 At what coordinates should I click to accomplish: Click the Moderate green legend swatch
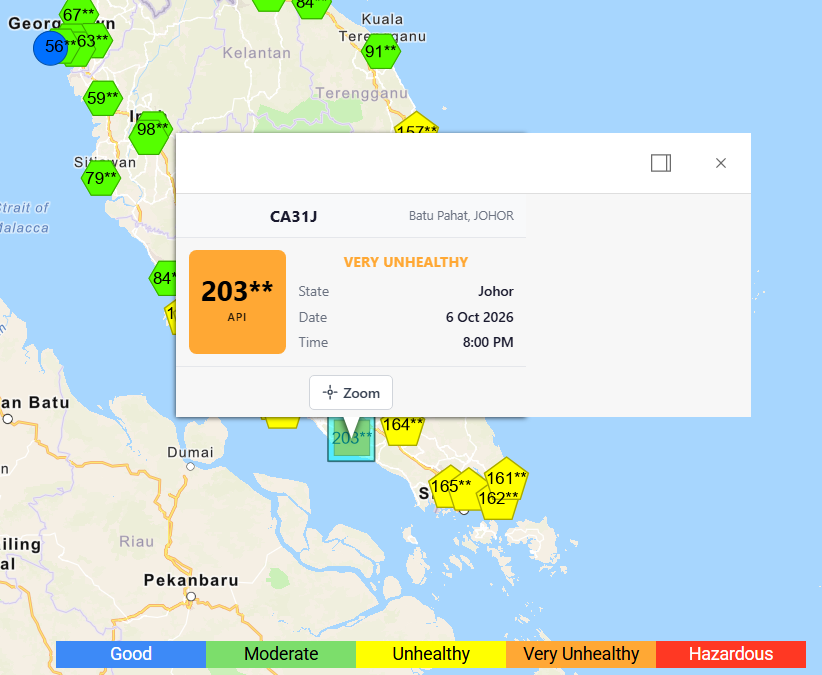click(x=281, y=654)
